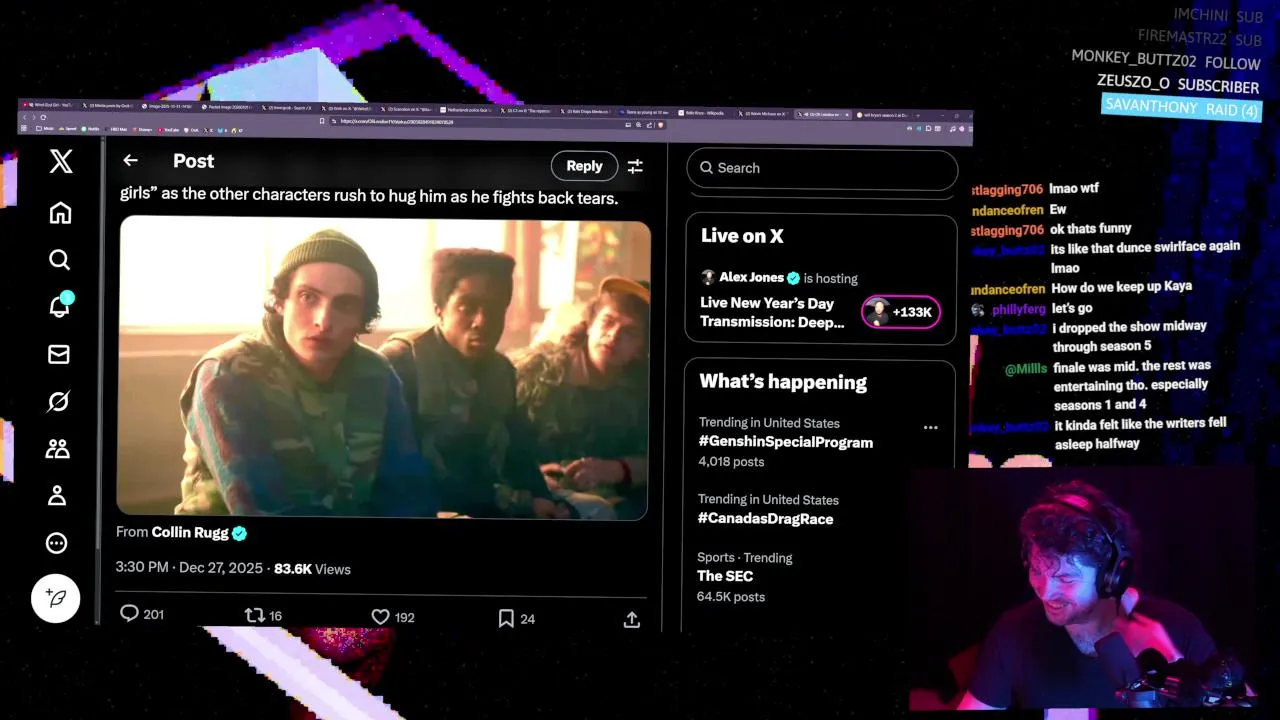Viewport: 1280px width, 720px height.
Task: Open Collin Rugg profile link
Action: 190,533
